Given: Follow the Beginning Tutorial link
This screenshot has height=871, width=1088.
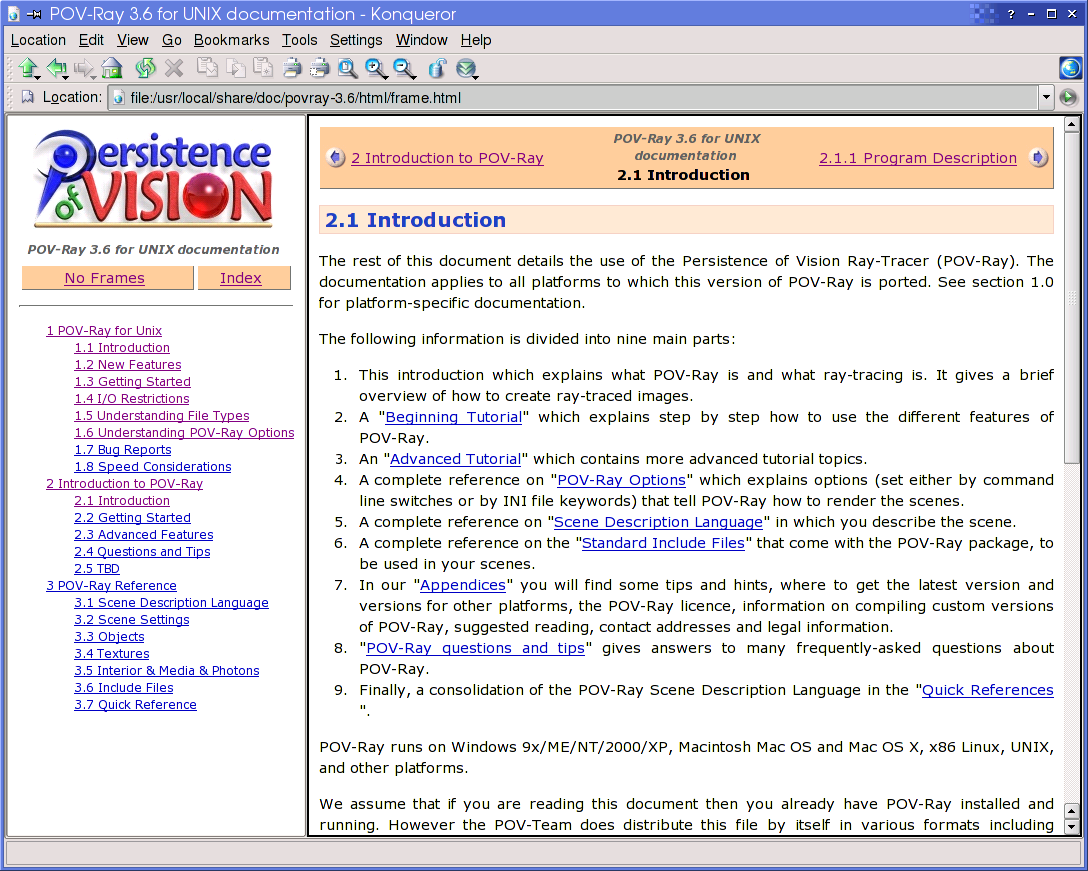Looking at the screenshot, I should click(454, 417).
